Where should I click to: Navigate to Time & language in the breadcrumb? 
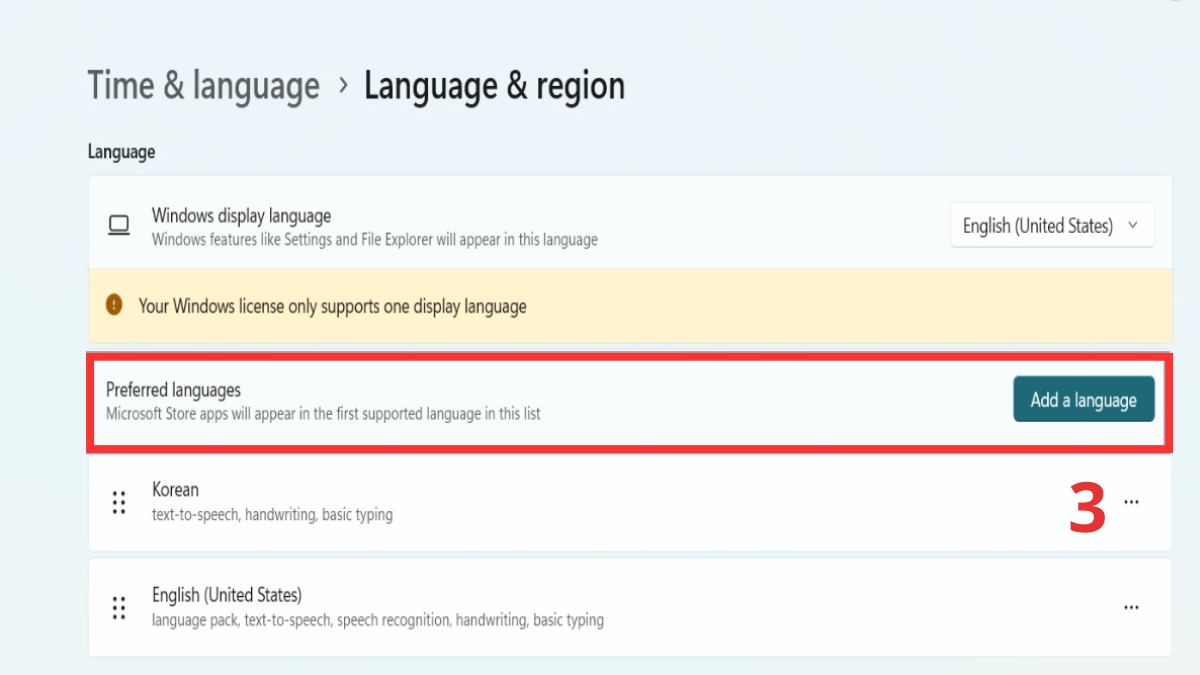point(203,86)
